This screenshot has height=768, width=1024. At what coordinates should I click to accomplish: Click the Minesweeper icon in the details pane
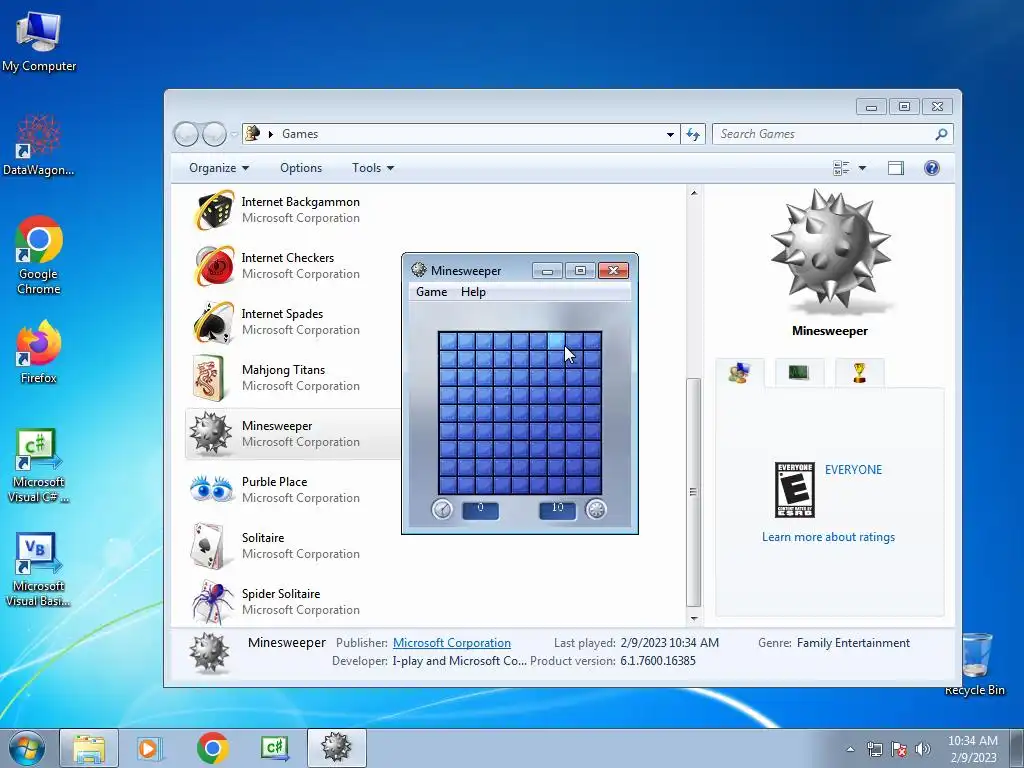(x=210, y=652)
